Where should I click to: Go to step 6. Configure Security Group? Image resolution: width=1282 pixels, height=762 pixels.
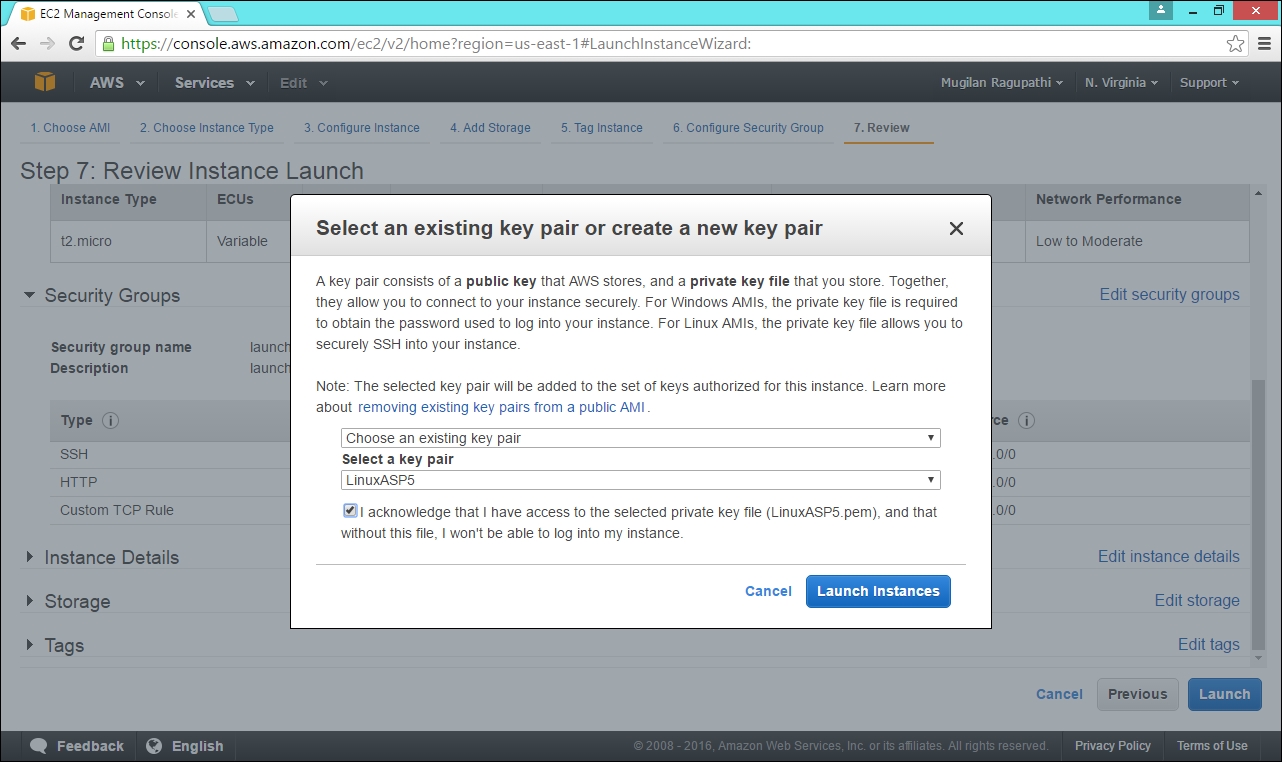click(748, 128)
